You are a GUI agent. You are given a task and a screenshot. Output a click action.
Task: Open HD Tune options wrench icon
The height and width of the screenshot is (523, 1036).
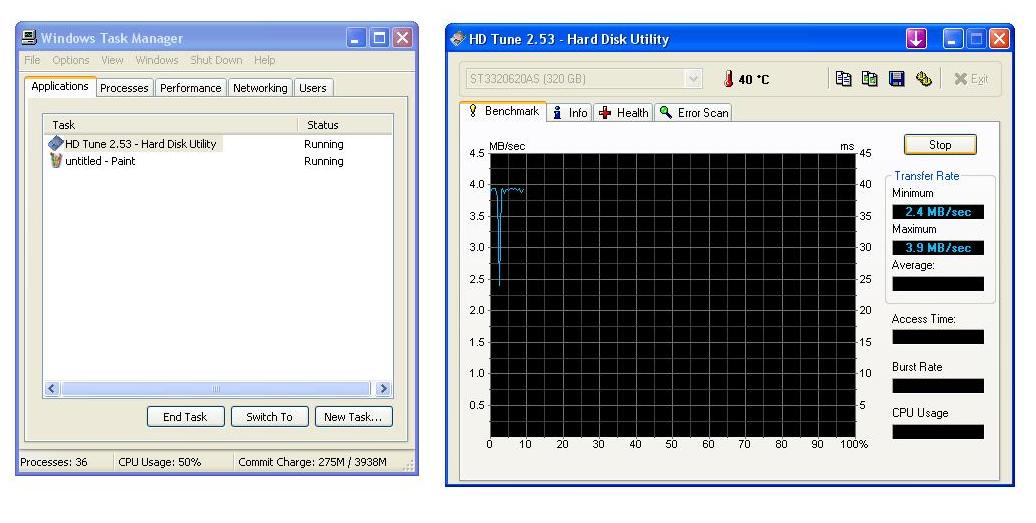point(924,79)
